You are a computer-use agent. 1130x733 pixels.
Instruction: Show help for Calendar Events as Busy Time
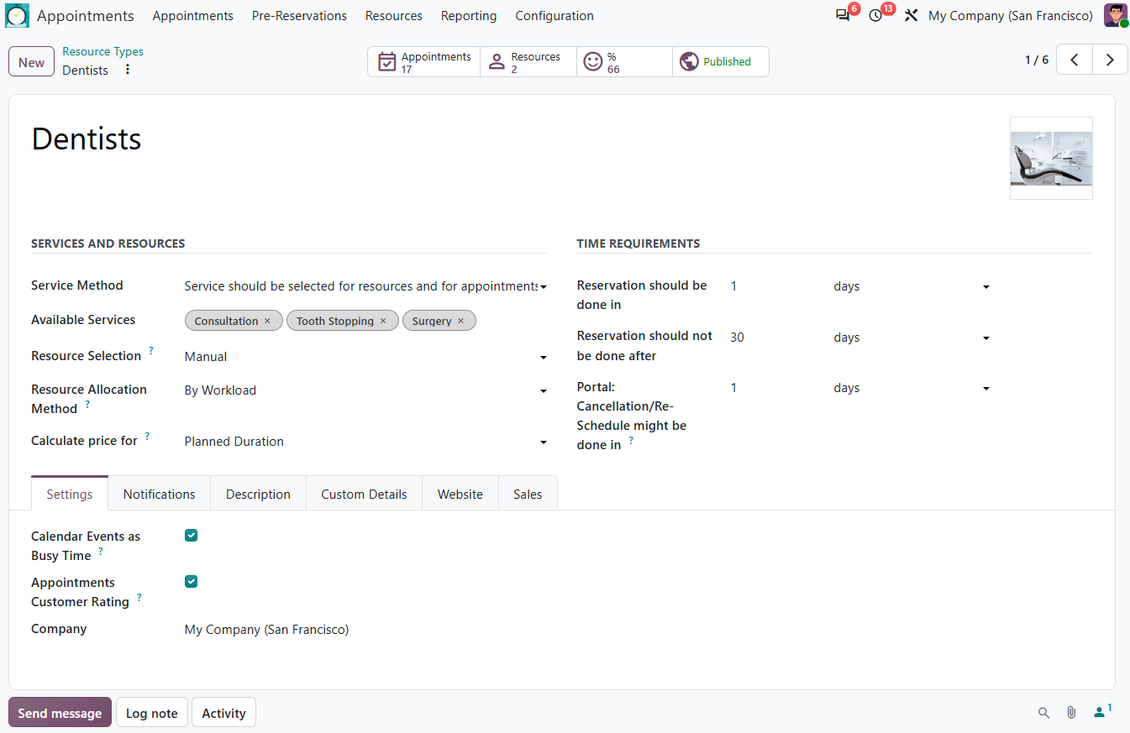100,551
